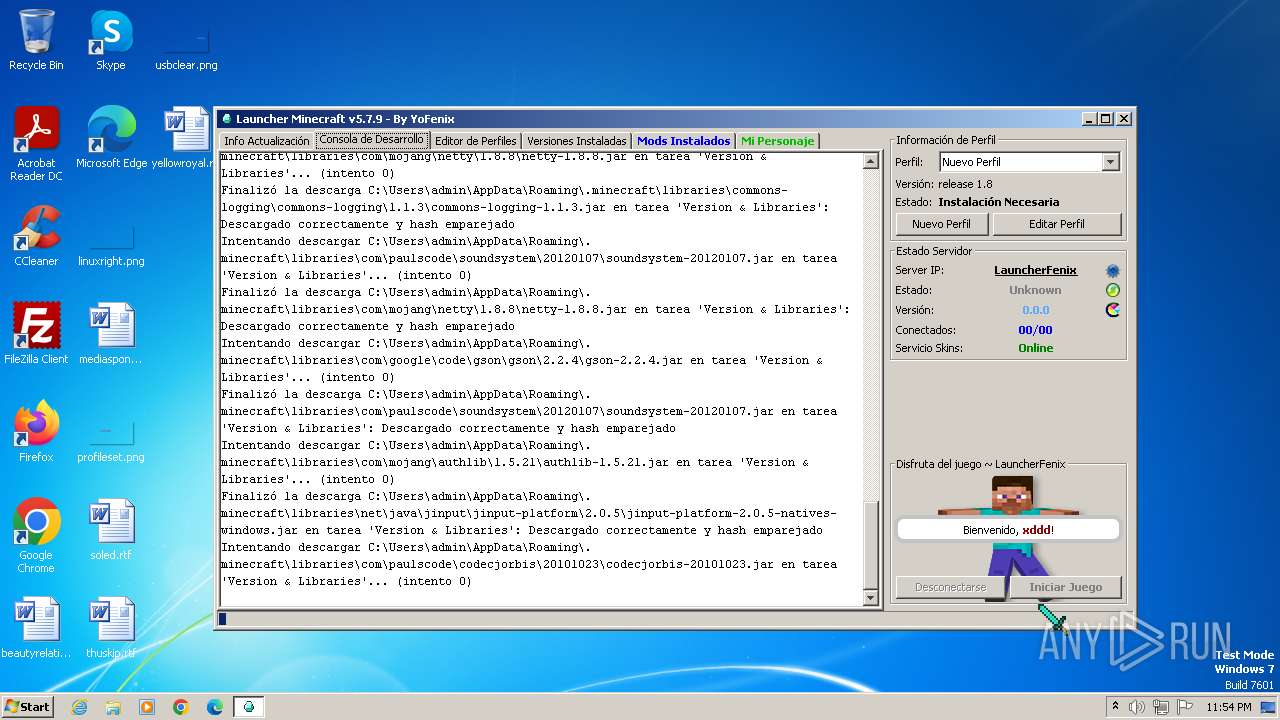The height and width of the screenshot is (720, 1280).
Task: Click the green status icon beside Estado
Action: tap(1112, 290)
